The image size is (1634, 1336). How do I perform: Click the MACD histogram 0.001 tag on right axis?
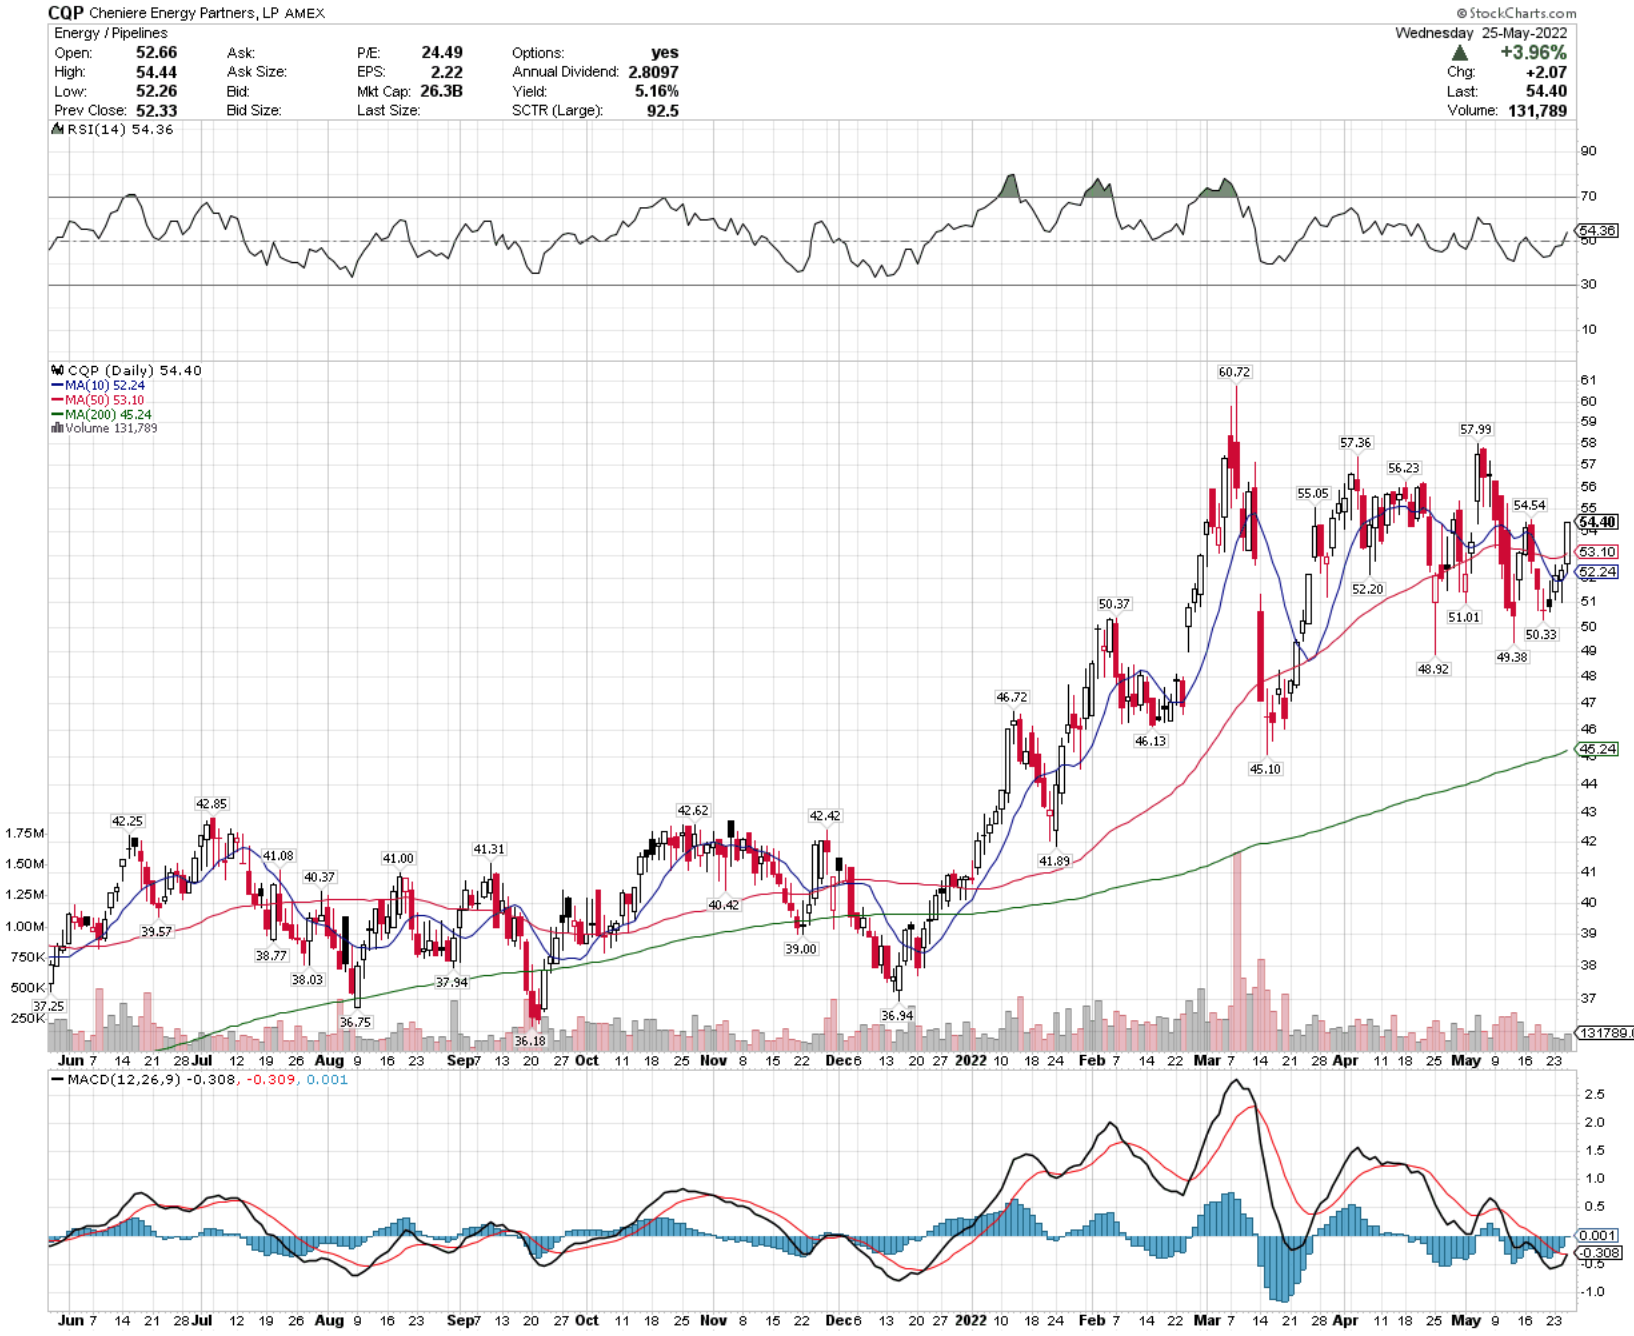tap(1597, 1235)
